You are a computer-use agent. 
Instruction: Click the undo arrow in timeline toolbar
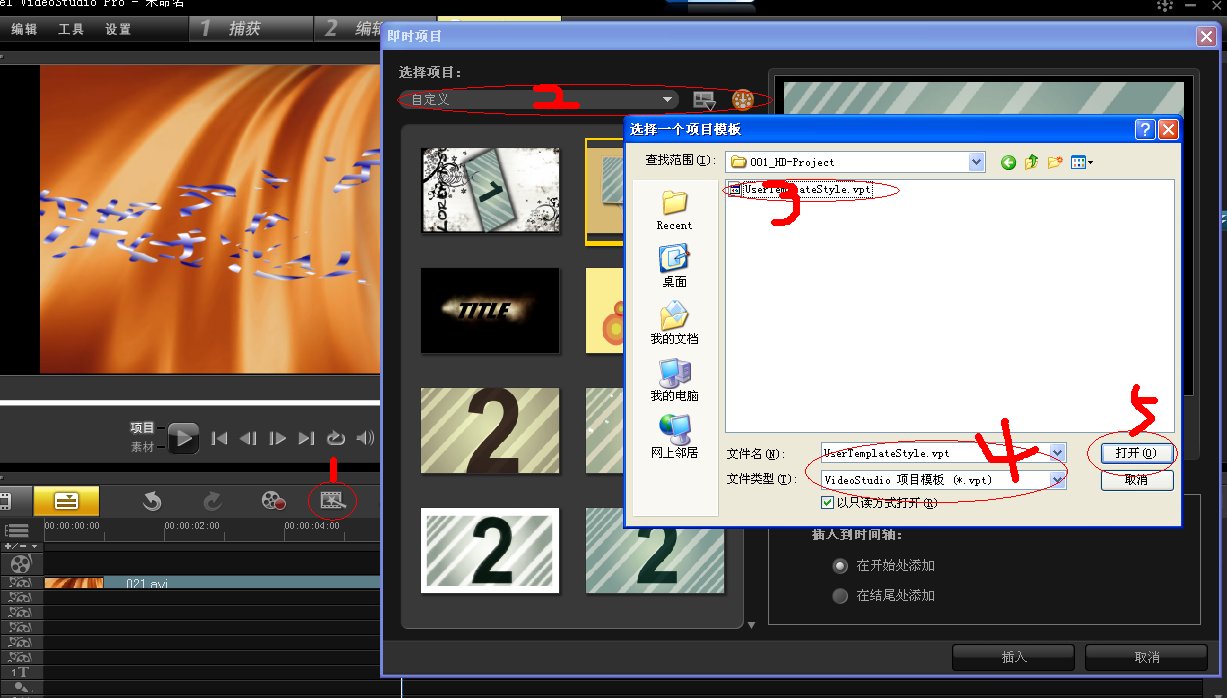(x=152, y=500)
